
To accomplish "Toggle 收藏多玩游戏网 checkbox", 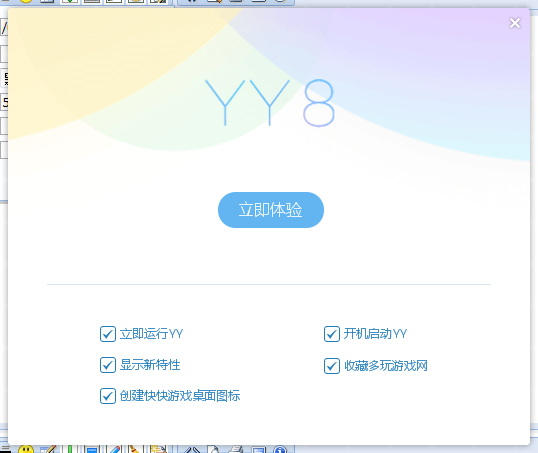I will point(332,366).
